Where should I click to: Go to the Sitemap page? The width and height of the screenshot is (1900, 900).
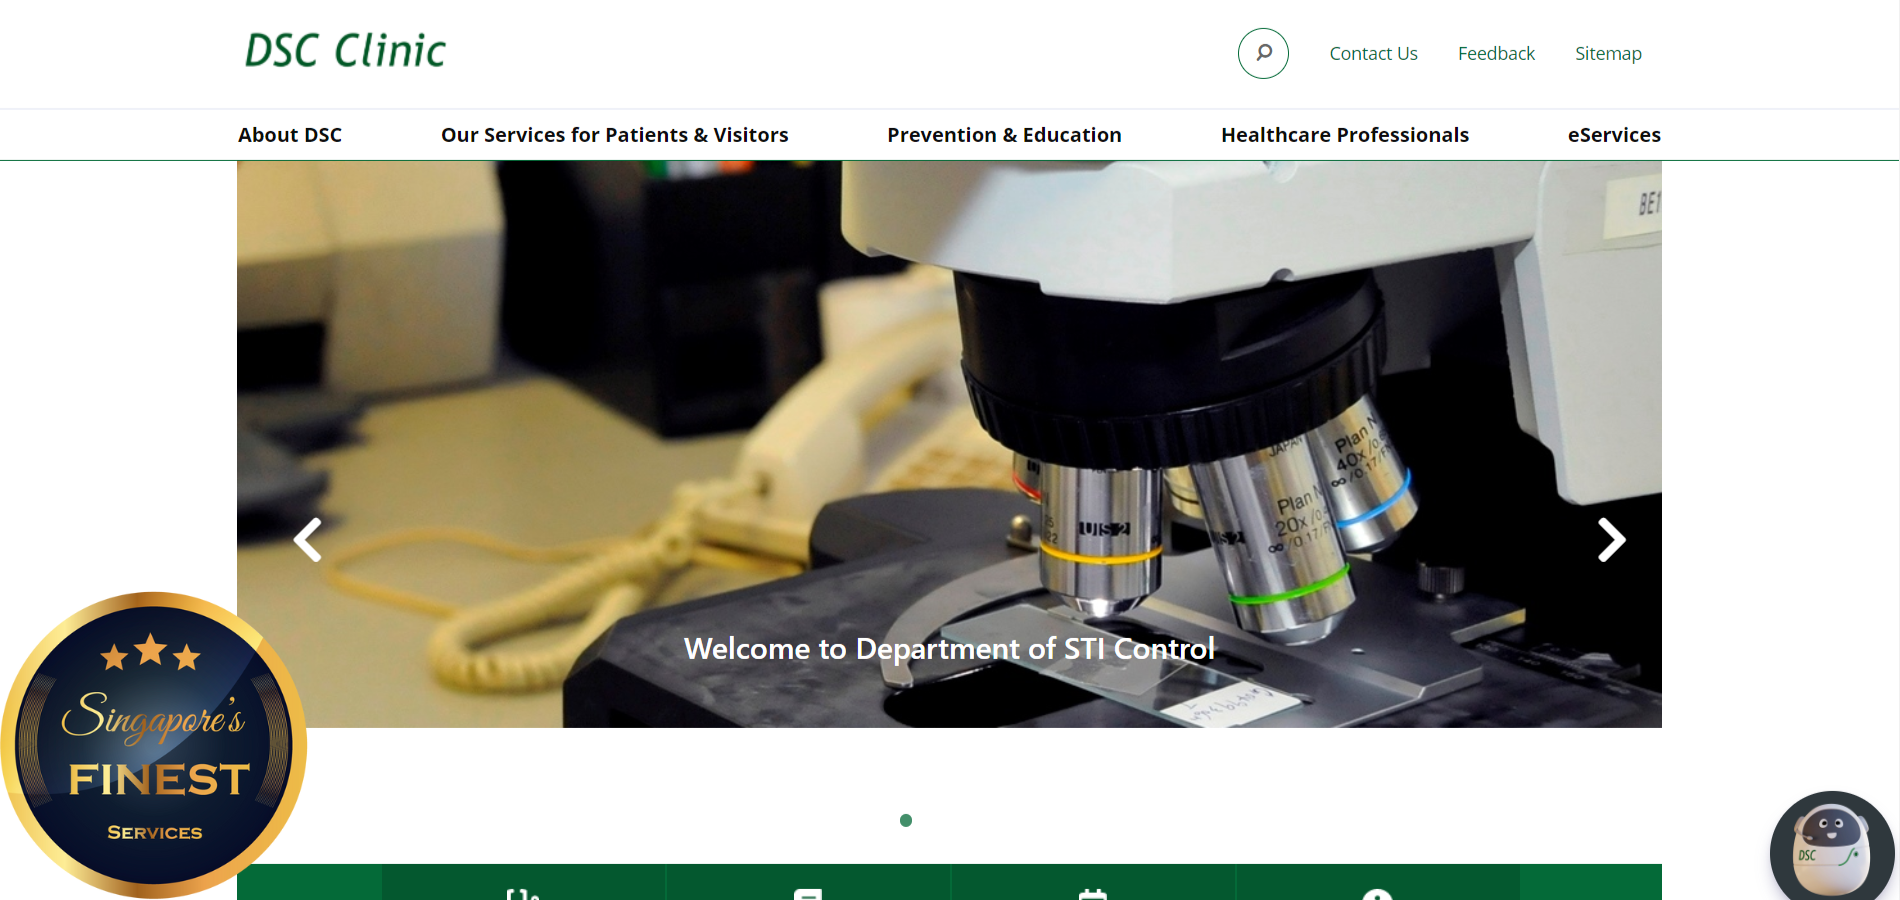(1608, 54)
